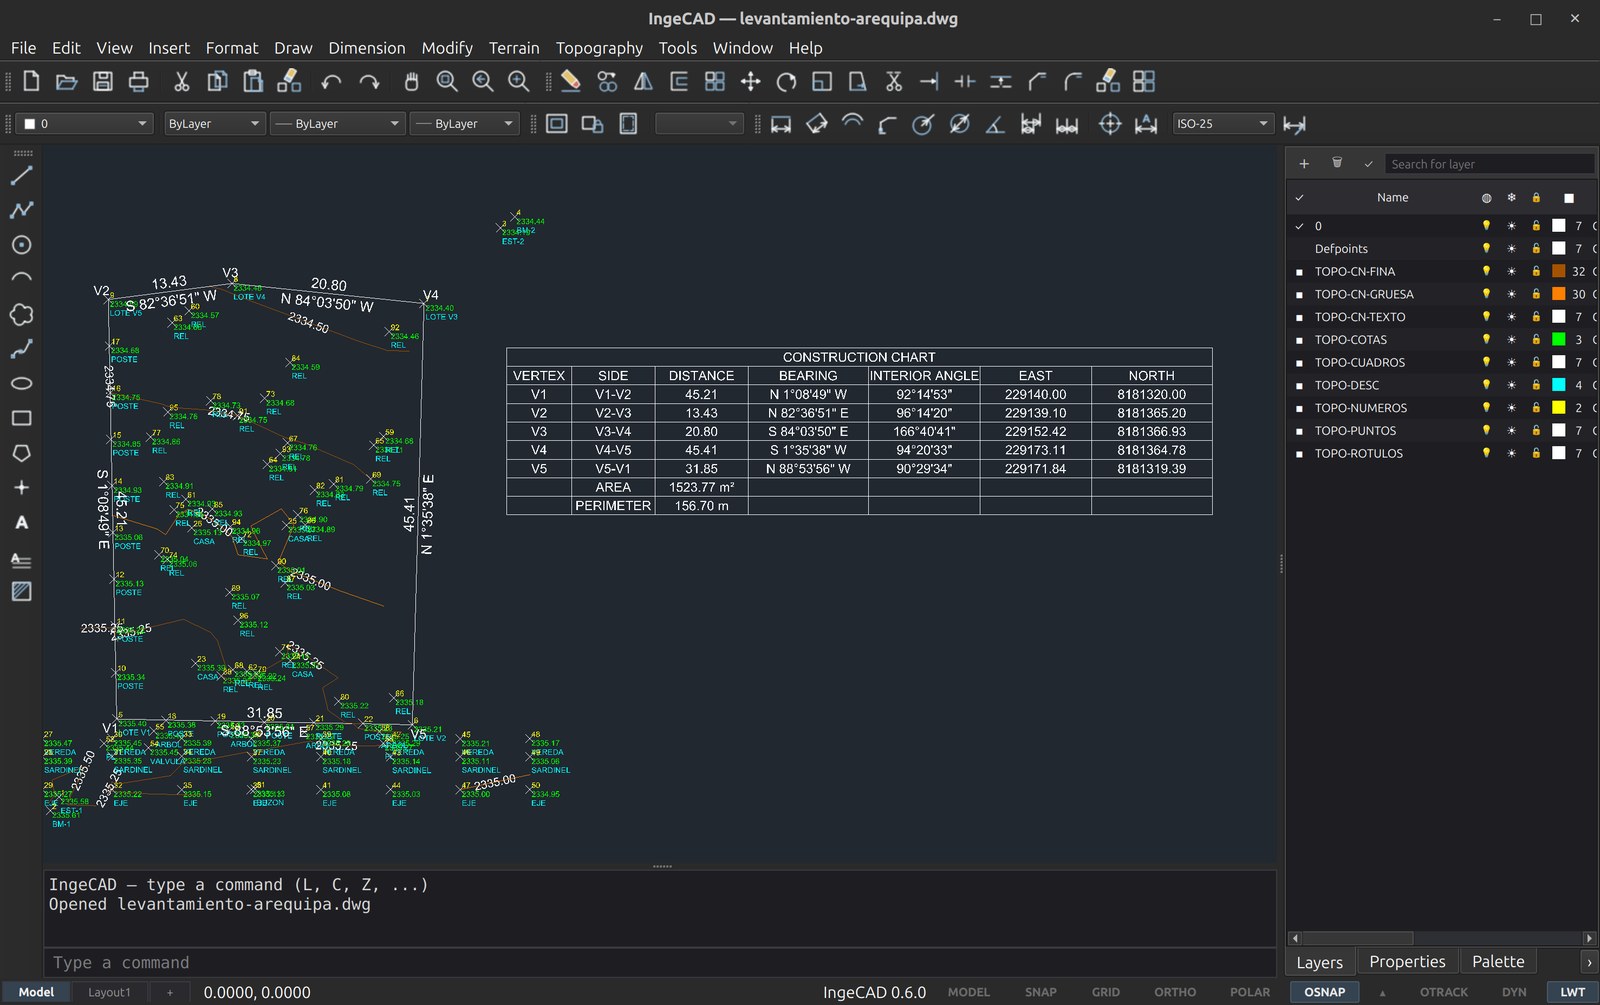Select the Rotate tool icon
Image resolution: width=1600 pixels, height=1005 pixels.
786,81
